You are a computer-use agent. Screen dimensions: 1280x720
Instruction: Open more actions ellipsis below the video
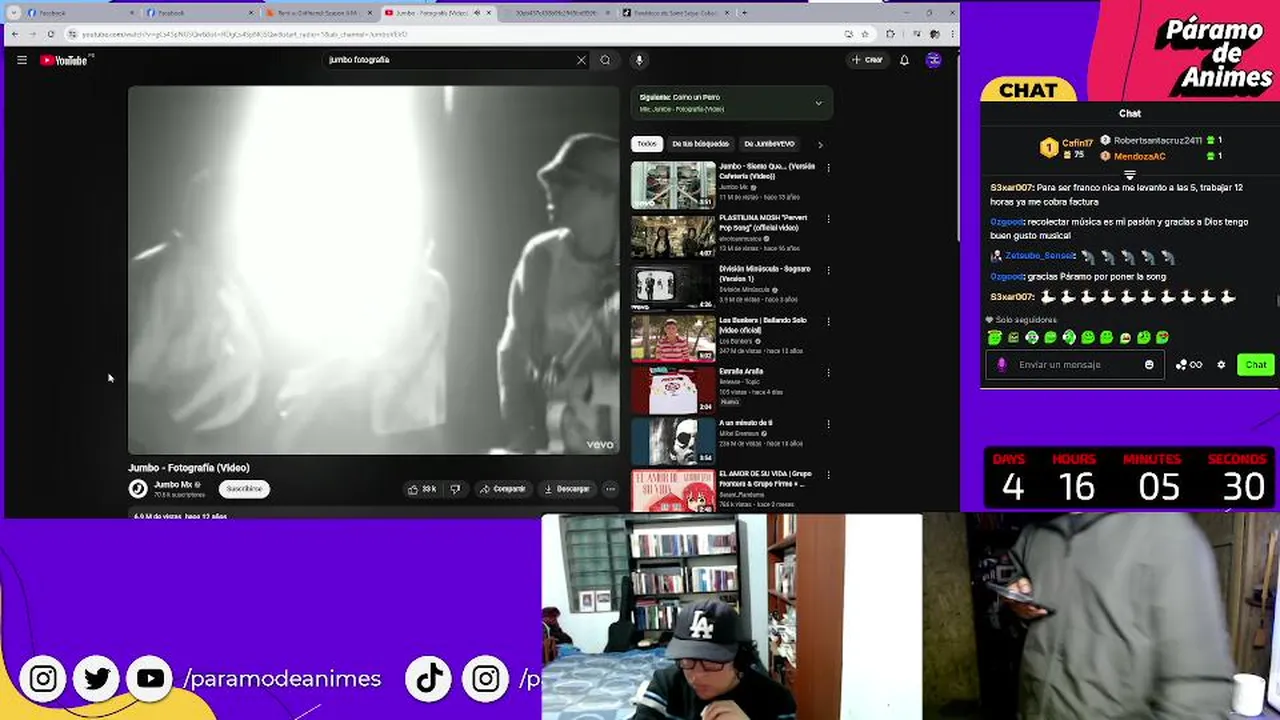610,489
